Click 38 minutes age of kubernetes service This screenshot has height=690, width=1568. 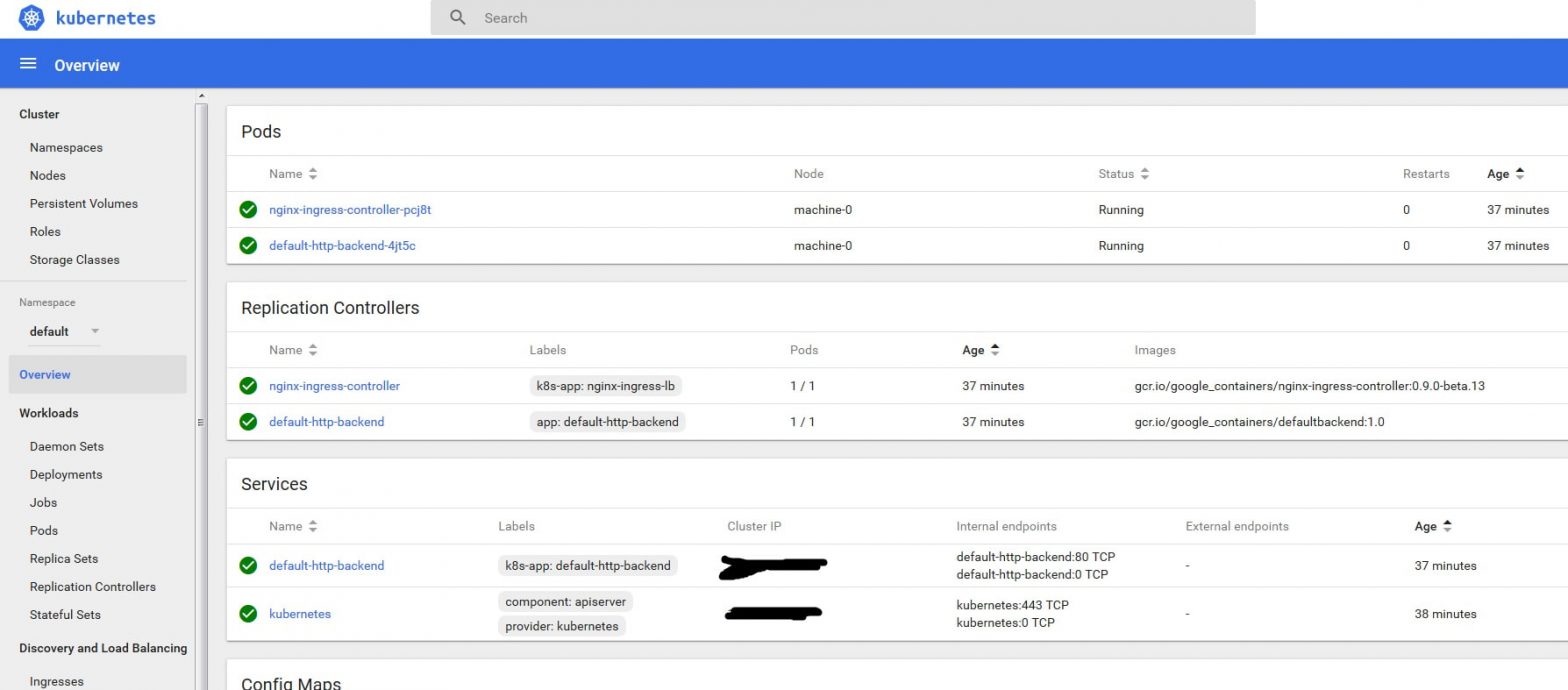click(x=1445, y=614)
